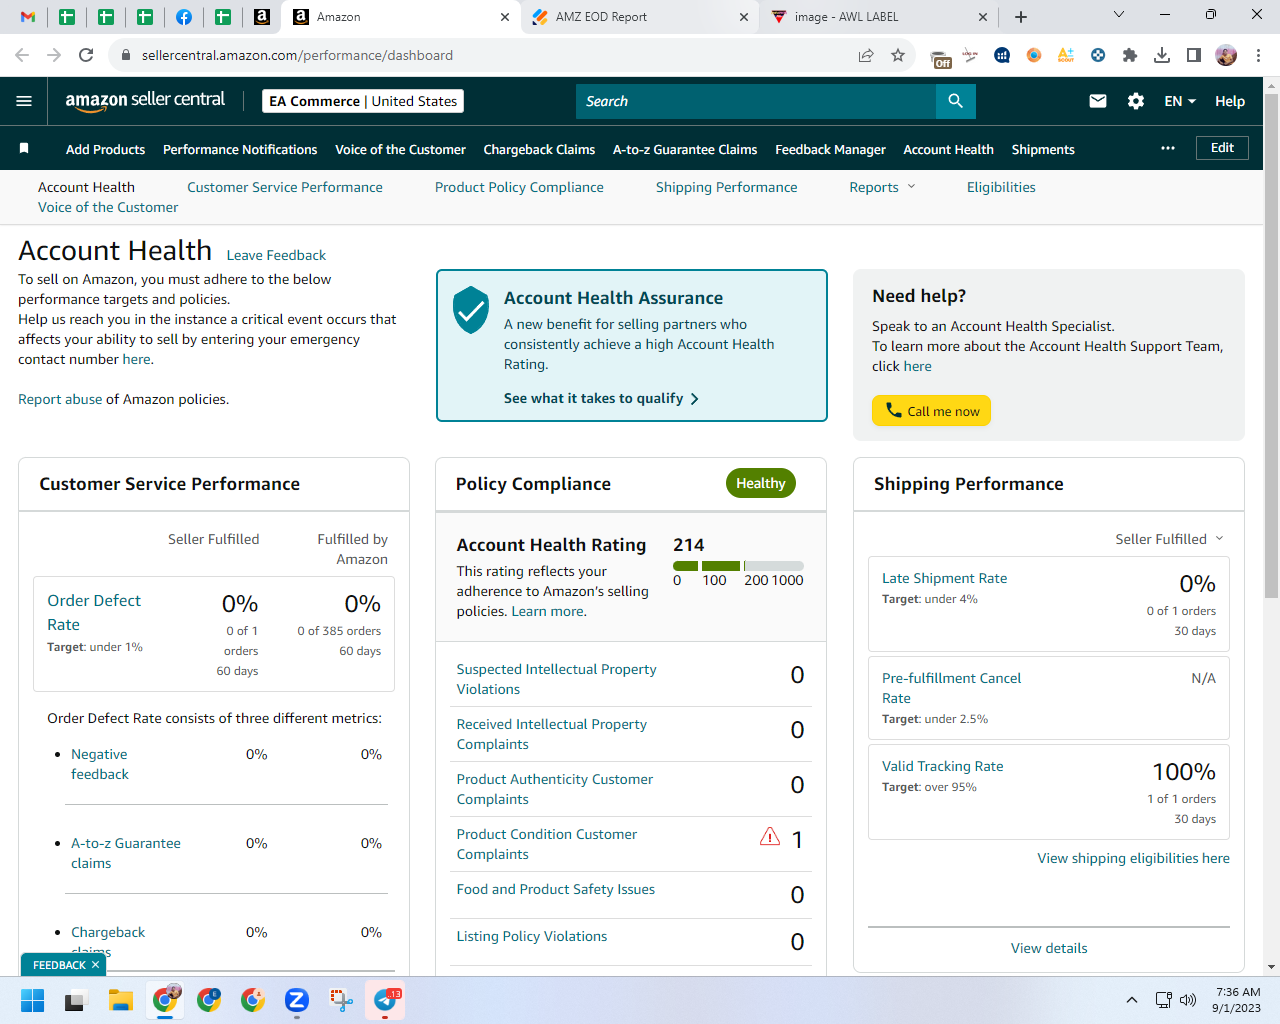
Task: Toggle the Chrome side panel icon
Action: [x=1194, y=55]
